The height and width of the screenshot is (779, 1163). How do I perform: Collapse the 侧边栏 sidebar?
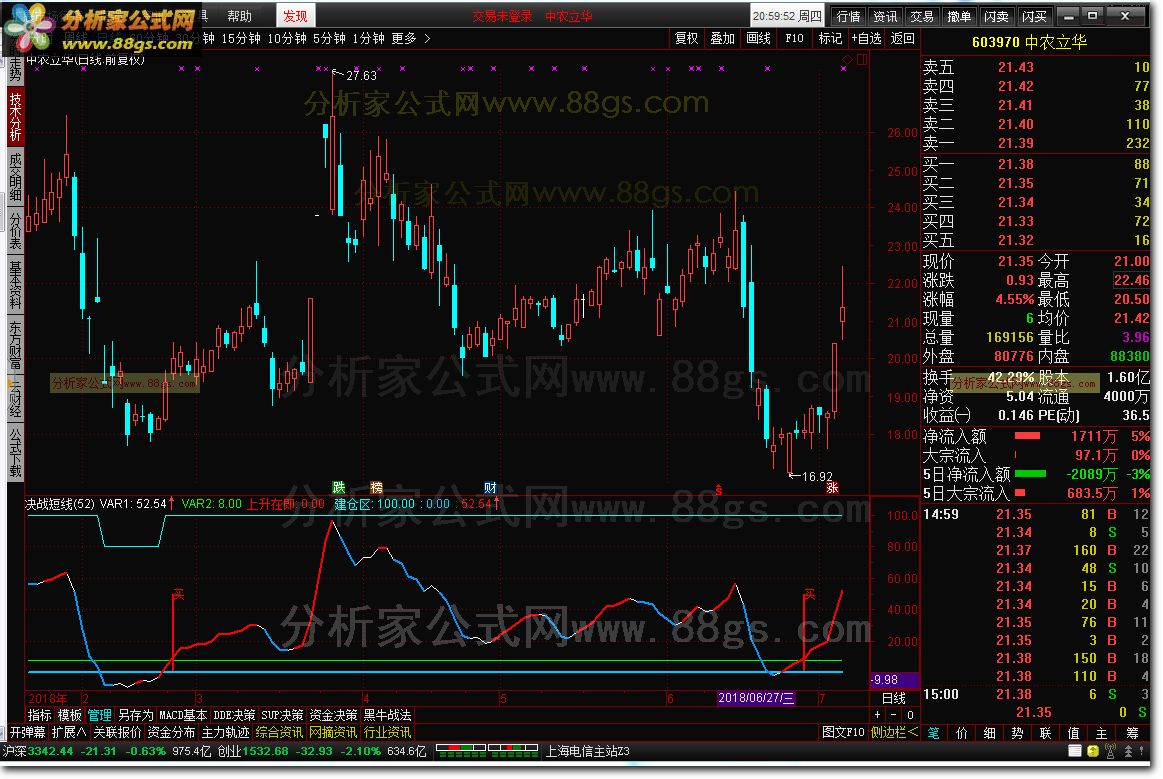click(894, 732)
